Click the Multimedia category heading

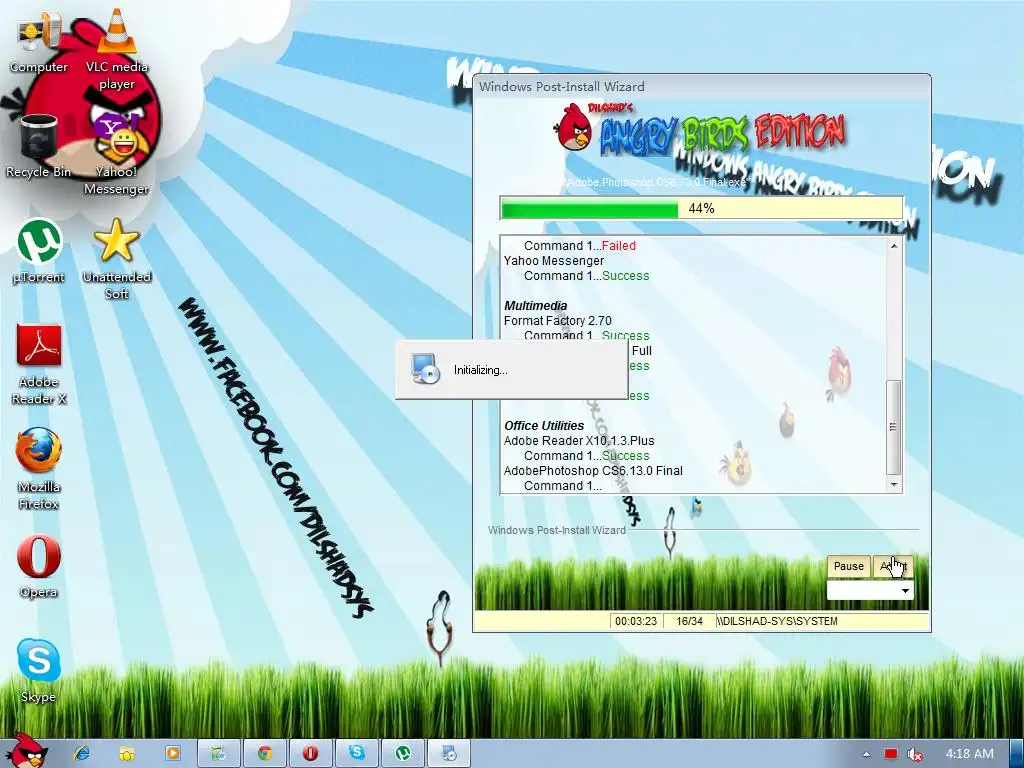point(536,306)
